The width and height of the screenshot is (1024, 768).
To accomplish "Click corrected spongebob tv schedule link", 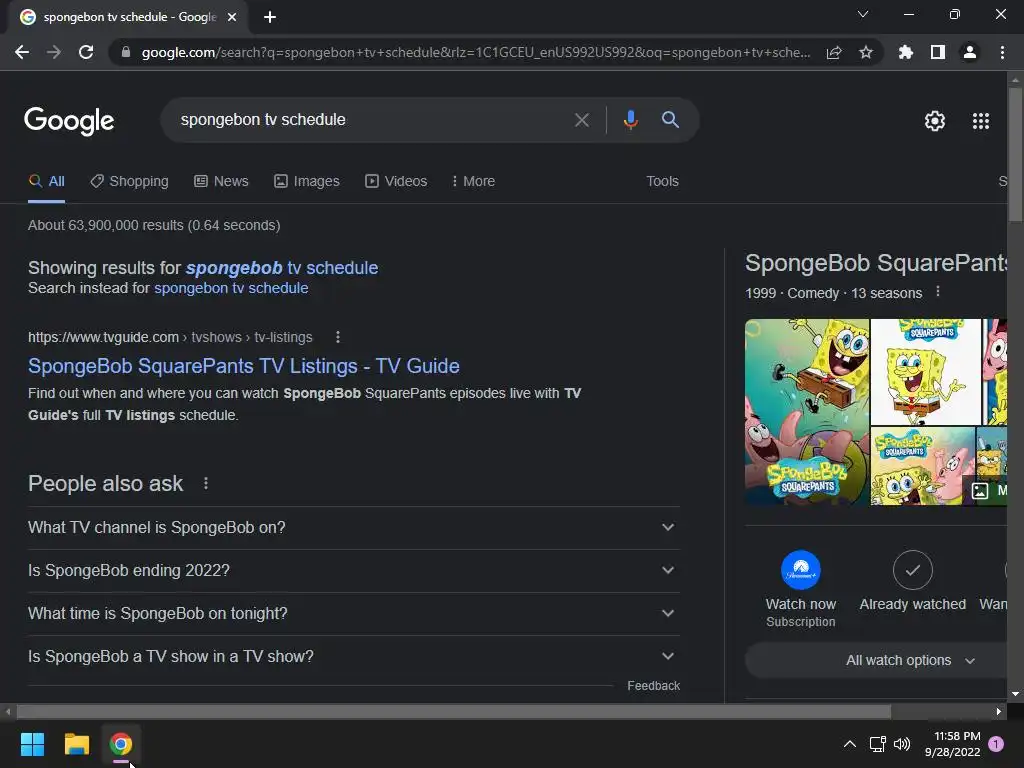I will click(x=281, y=268).
